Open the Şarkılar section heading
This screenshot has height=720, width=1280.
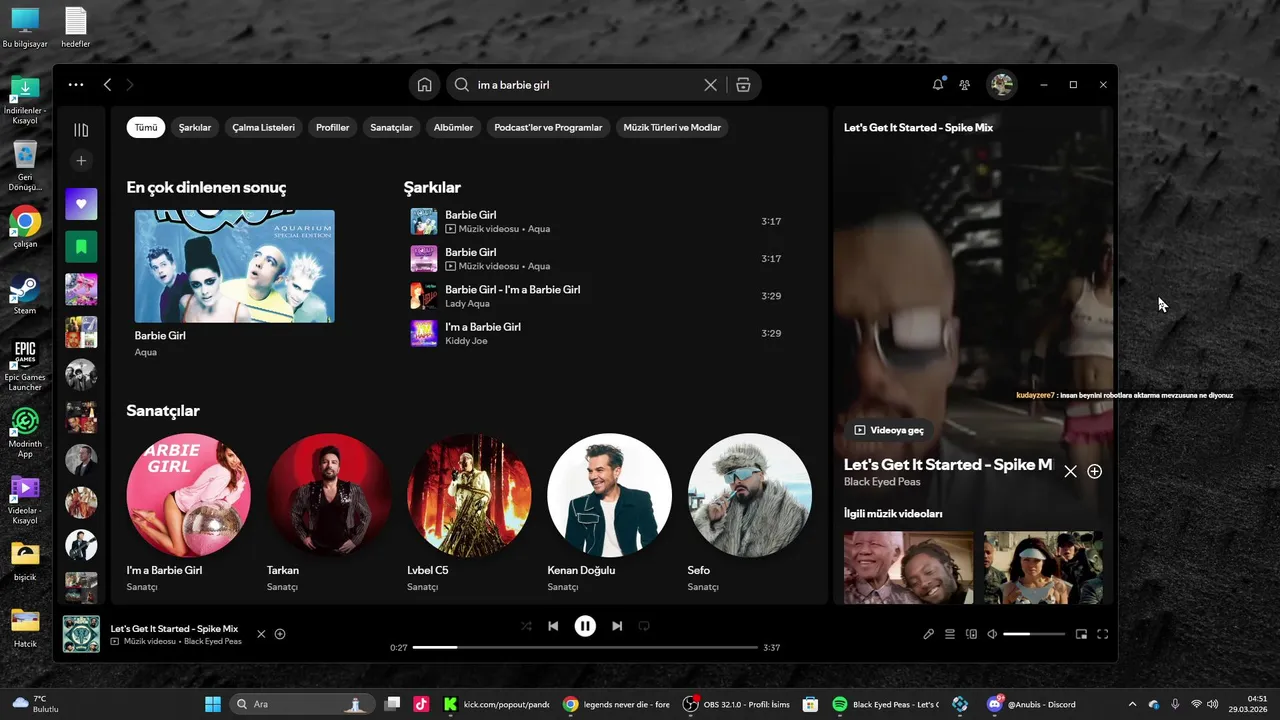coord(432,187)
